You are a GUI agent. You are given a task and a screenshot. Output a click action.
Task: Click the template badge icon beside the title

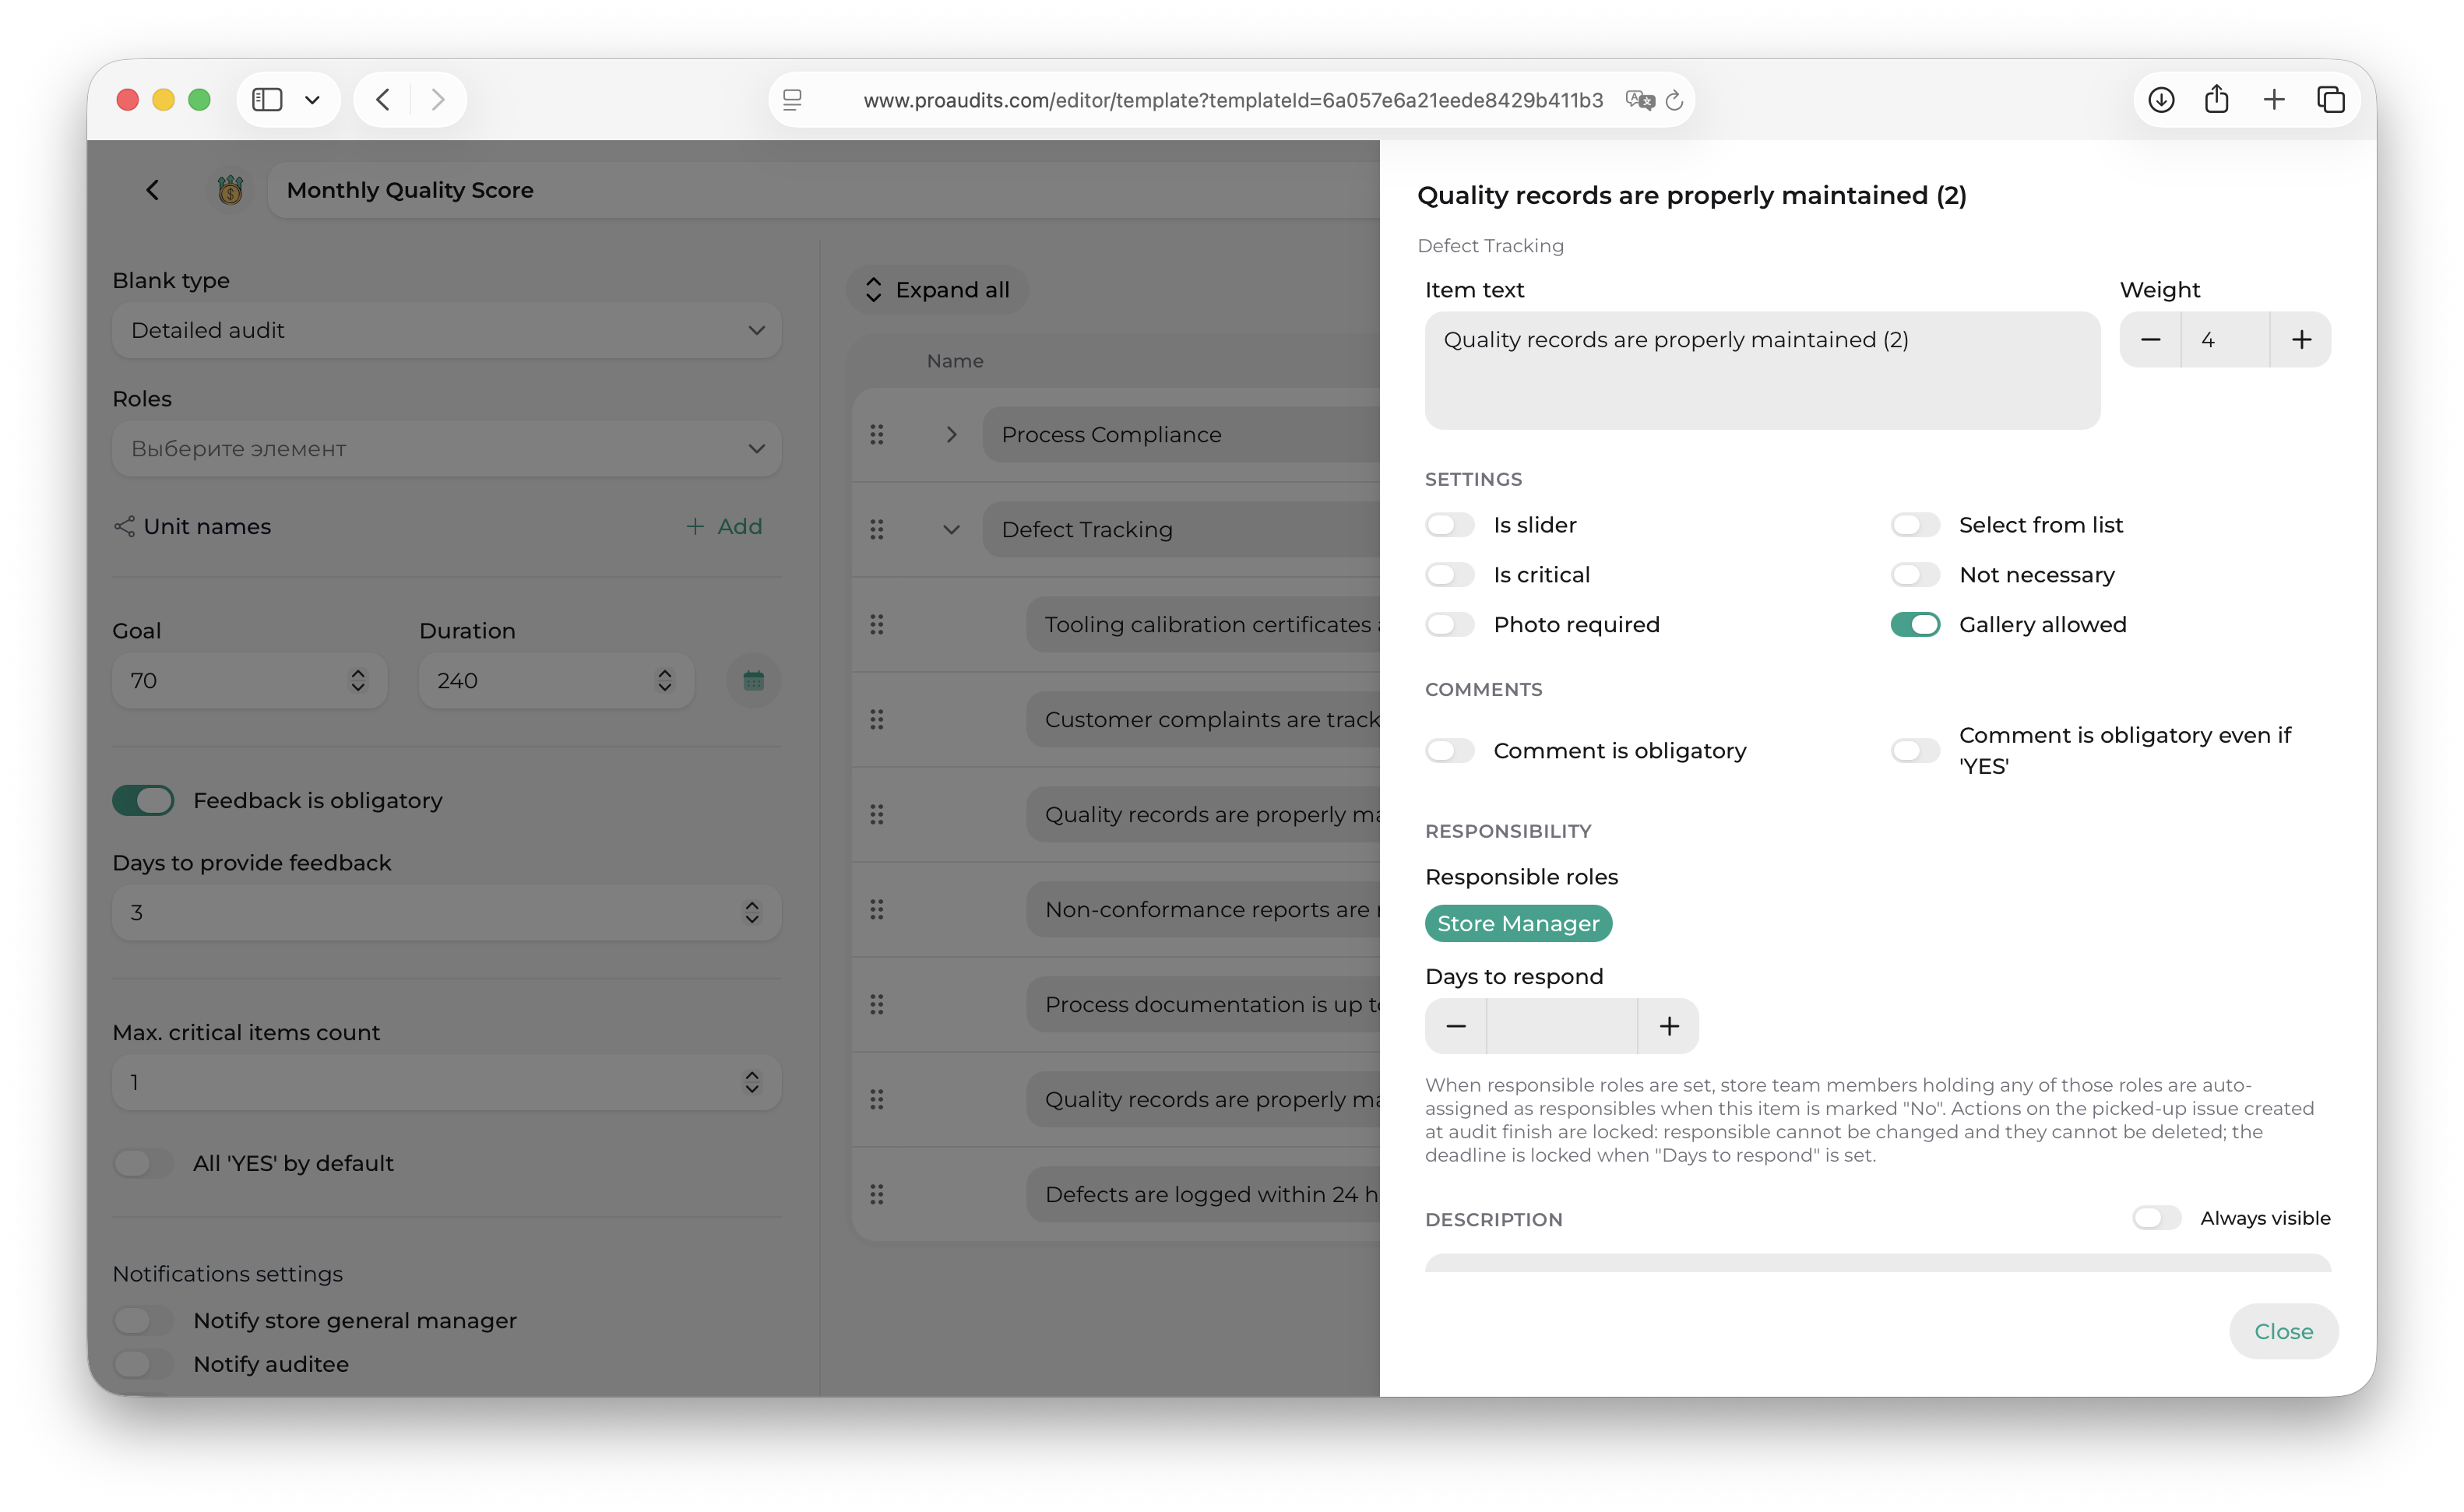coord(230,190)
